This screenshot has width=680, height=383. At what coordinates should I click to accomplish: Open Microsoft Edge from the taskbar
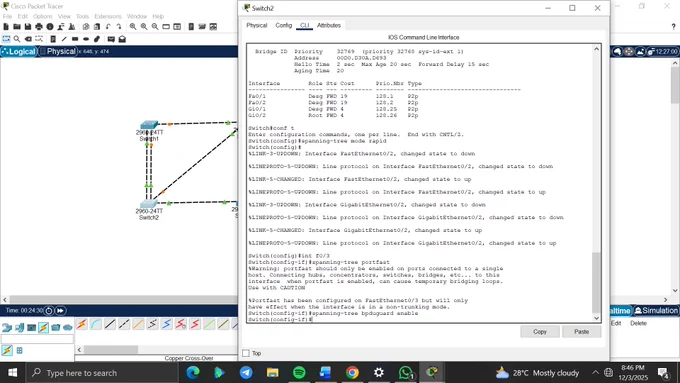[x=193, y=373]
